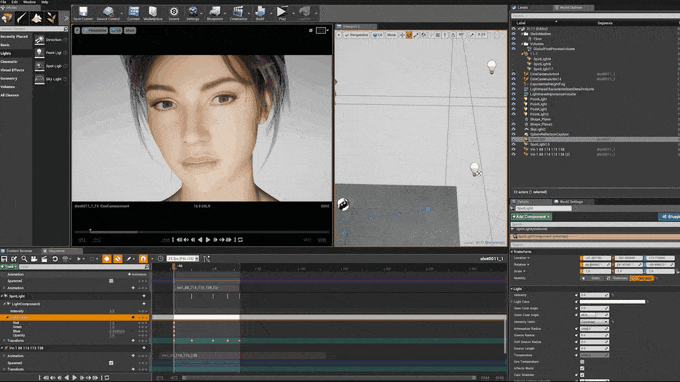Open the Sequencer frame rate dropdown

183,259
